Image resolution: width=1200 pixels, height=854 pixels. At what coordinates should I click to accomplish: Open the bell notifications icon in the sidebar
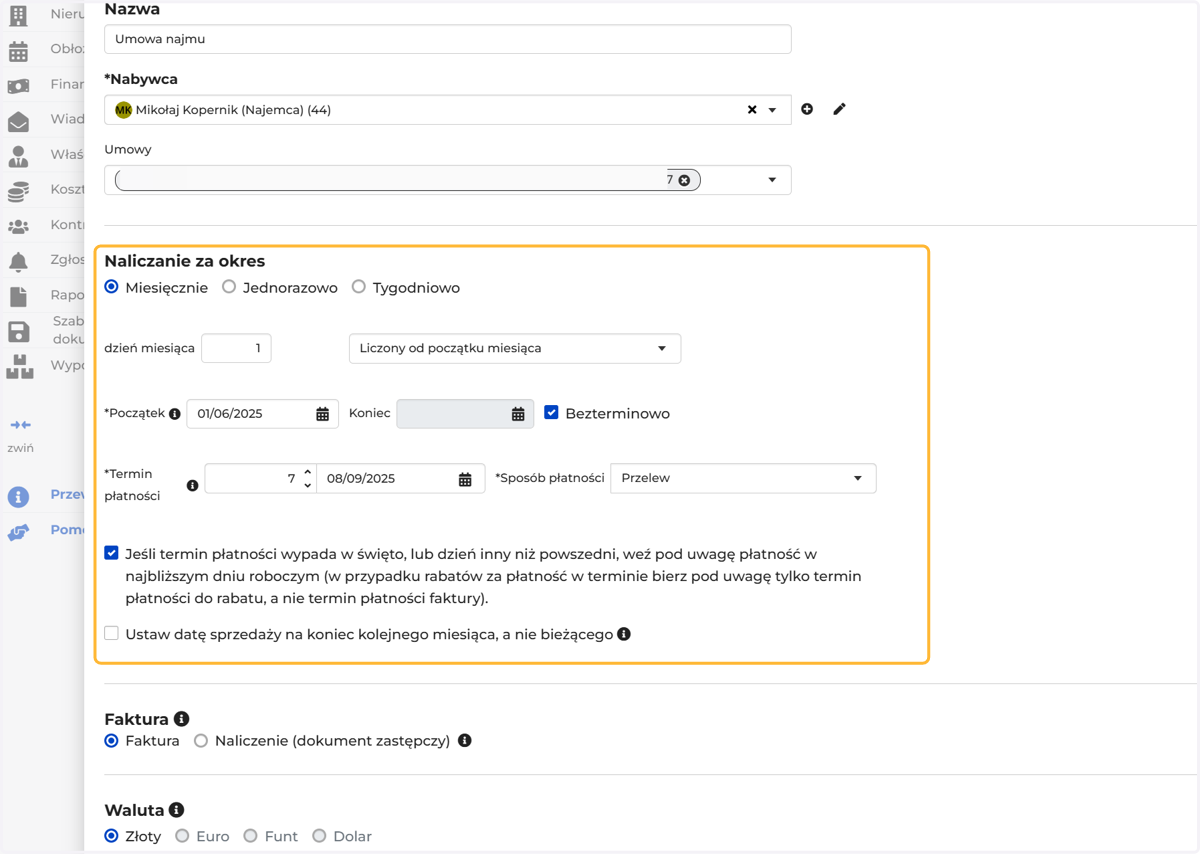click(18, 261)
